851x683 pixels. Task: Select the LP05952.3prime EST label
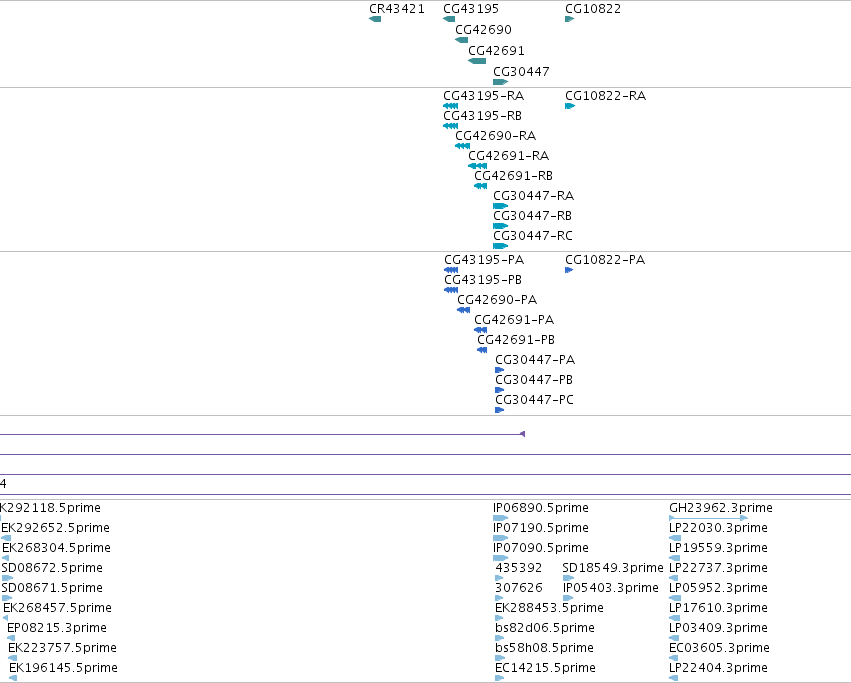pyautogui.click(x=718, y=588)
